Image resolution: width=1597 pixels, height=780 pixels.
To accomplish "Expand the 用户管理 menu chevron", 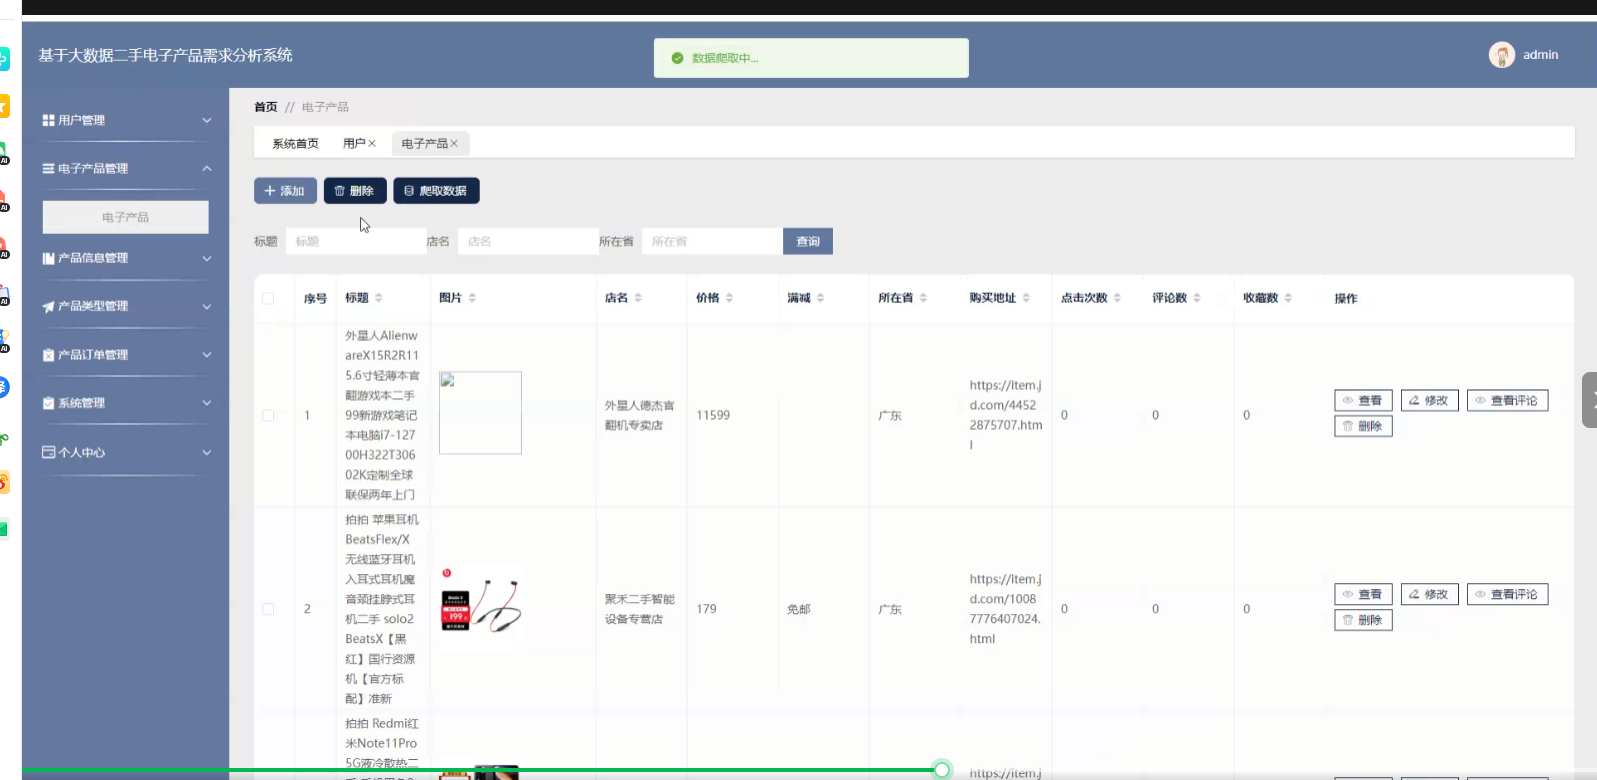I will click(207, 120).
